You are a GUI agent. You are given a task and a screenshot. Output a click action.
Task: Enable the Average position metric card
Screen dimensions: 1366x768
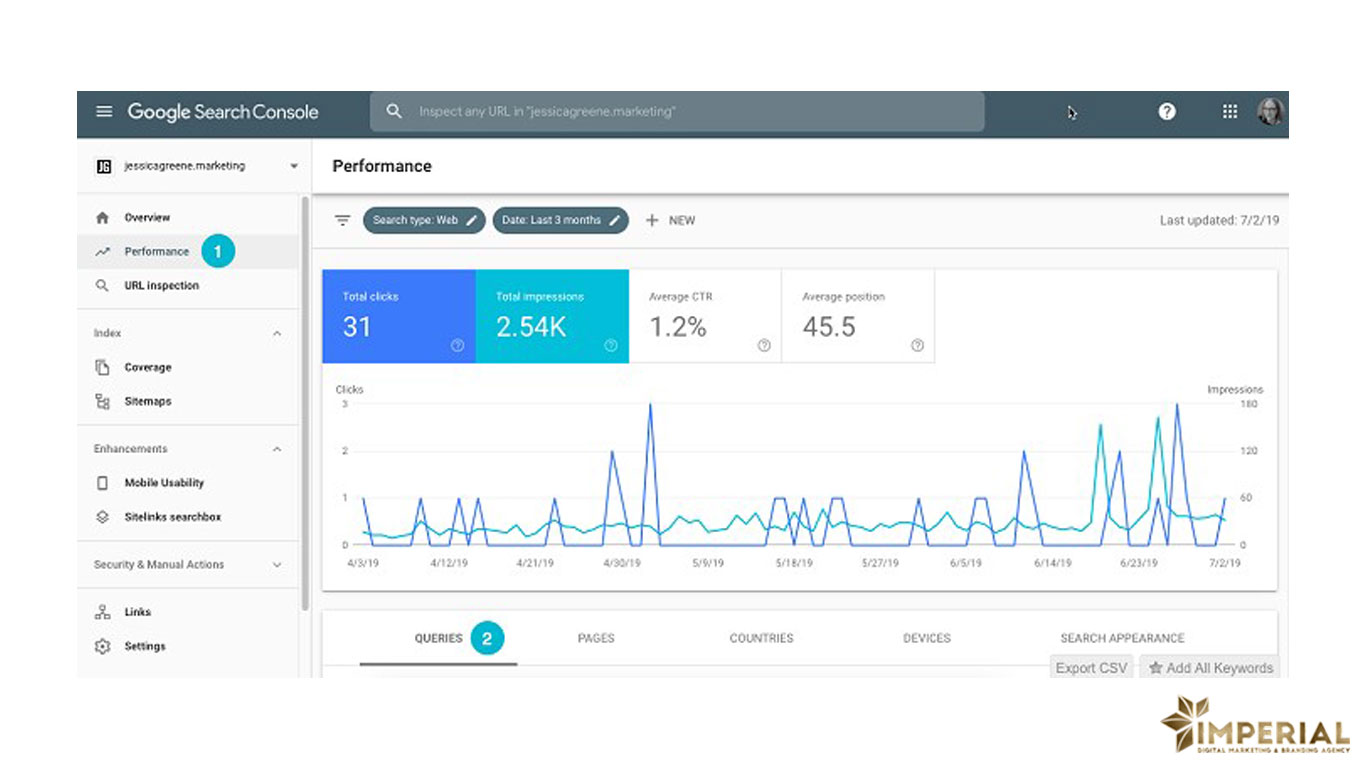tap(857, 316)
